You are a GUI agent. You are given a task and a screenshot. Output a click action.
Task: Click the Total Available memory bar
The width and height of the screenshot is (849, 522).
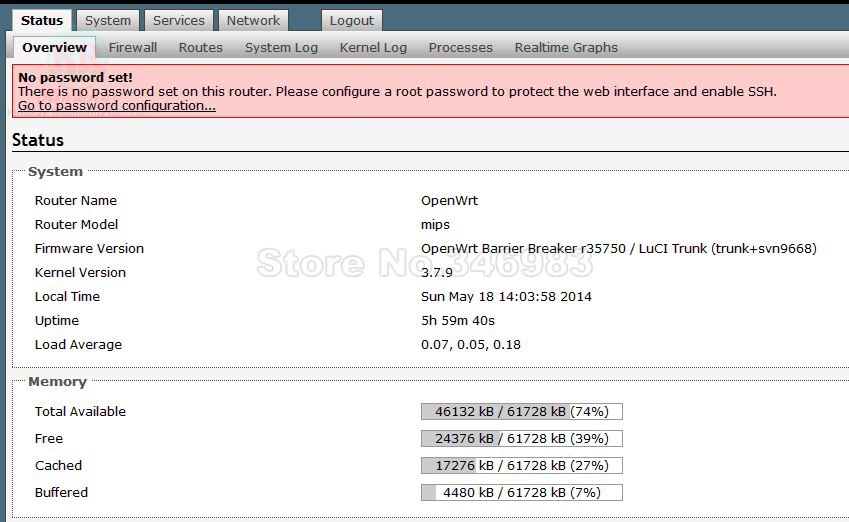click(521, 412)
